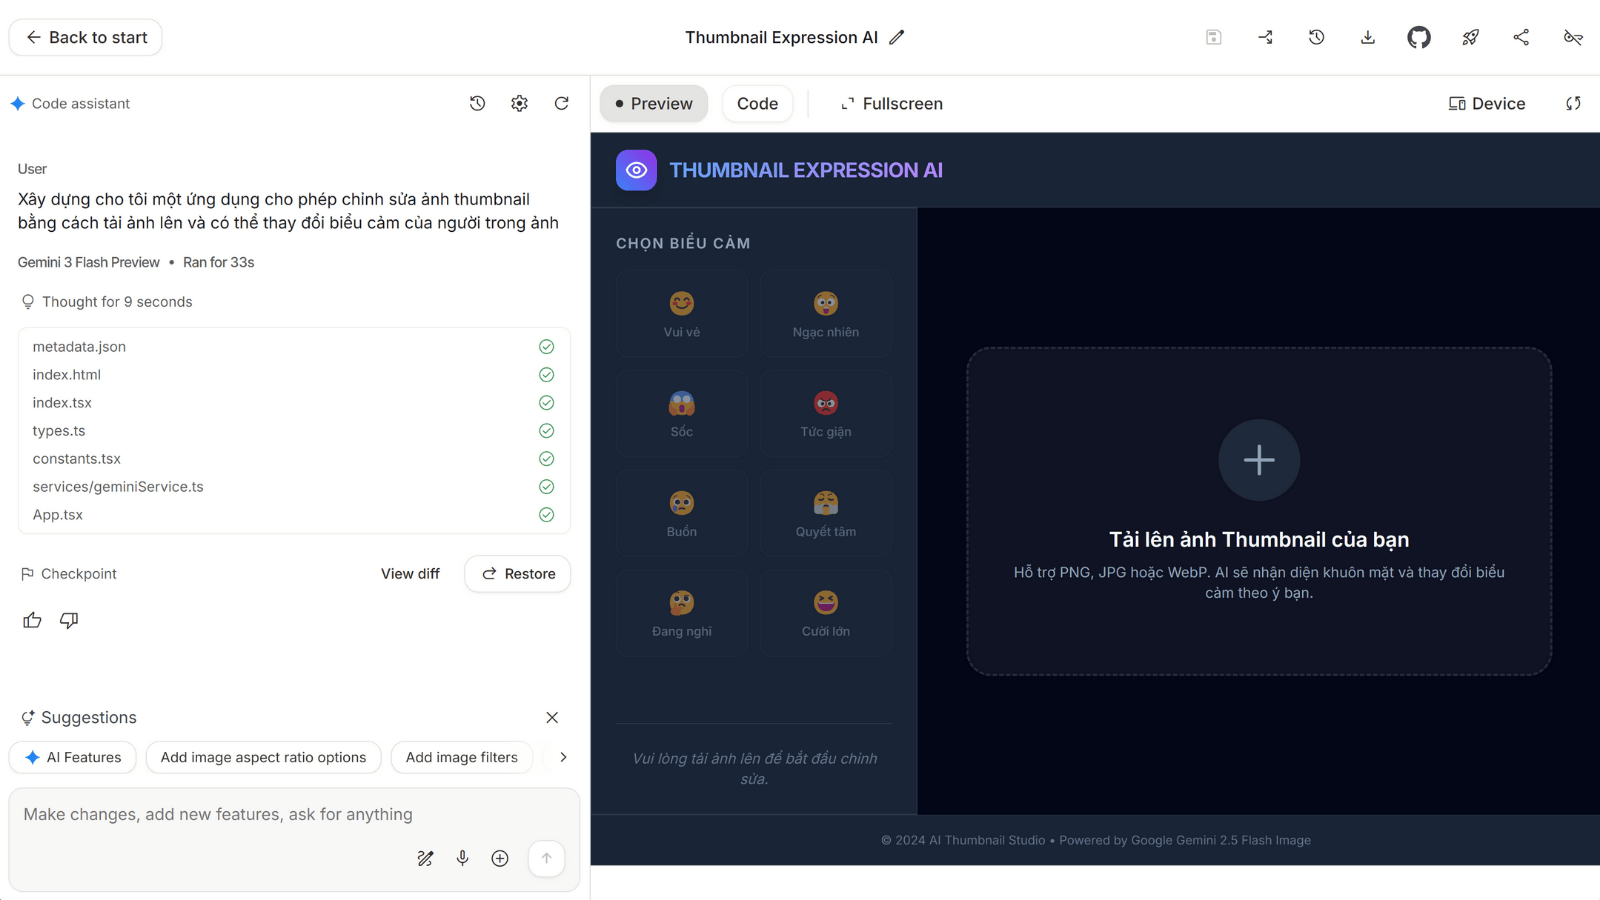The height and width of the screenshot is (900, 1600).
Task: Select the pencil edit icon near prompt input
Action: 425,858
